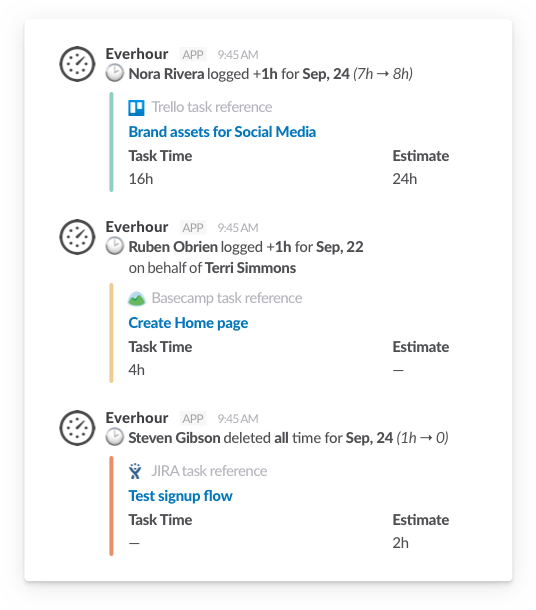Screen dimensions: 536x610
Task: Click Everhour avatar on Steven Gibson message
Action: (x=77, y=428)
